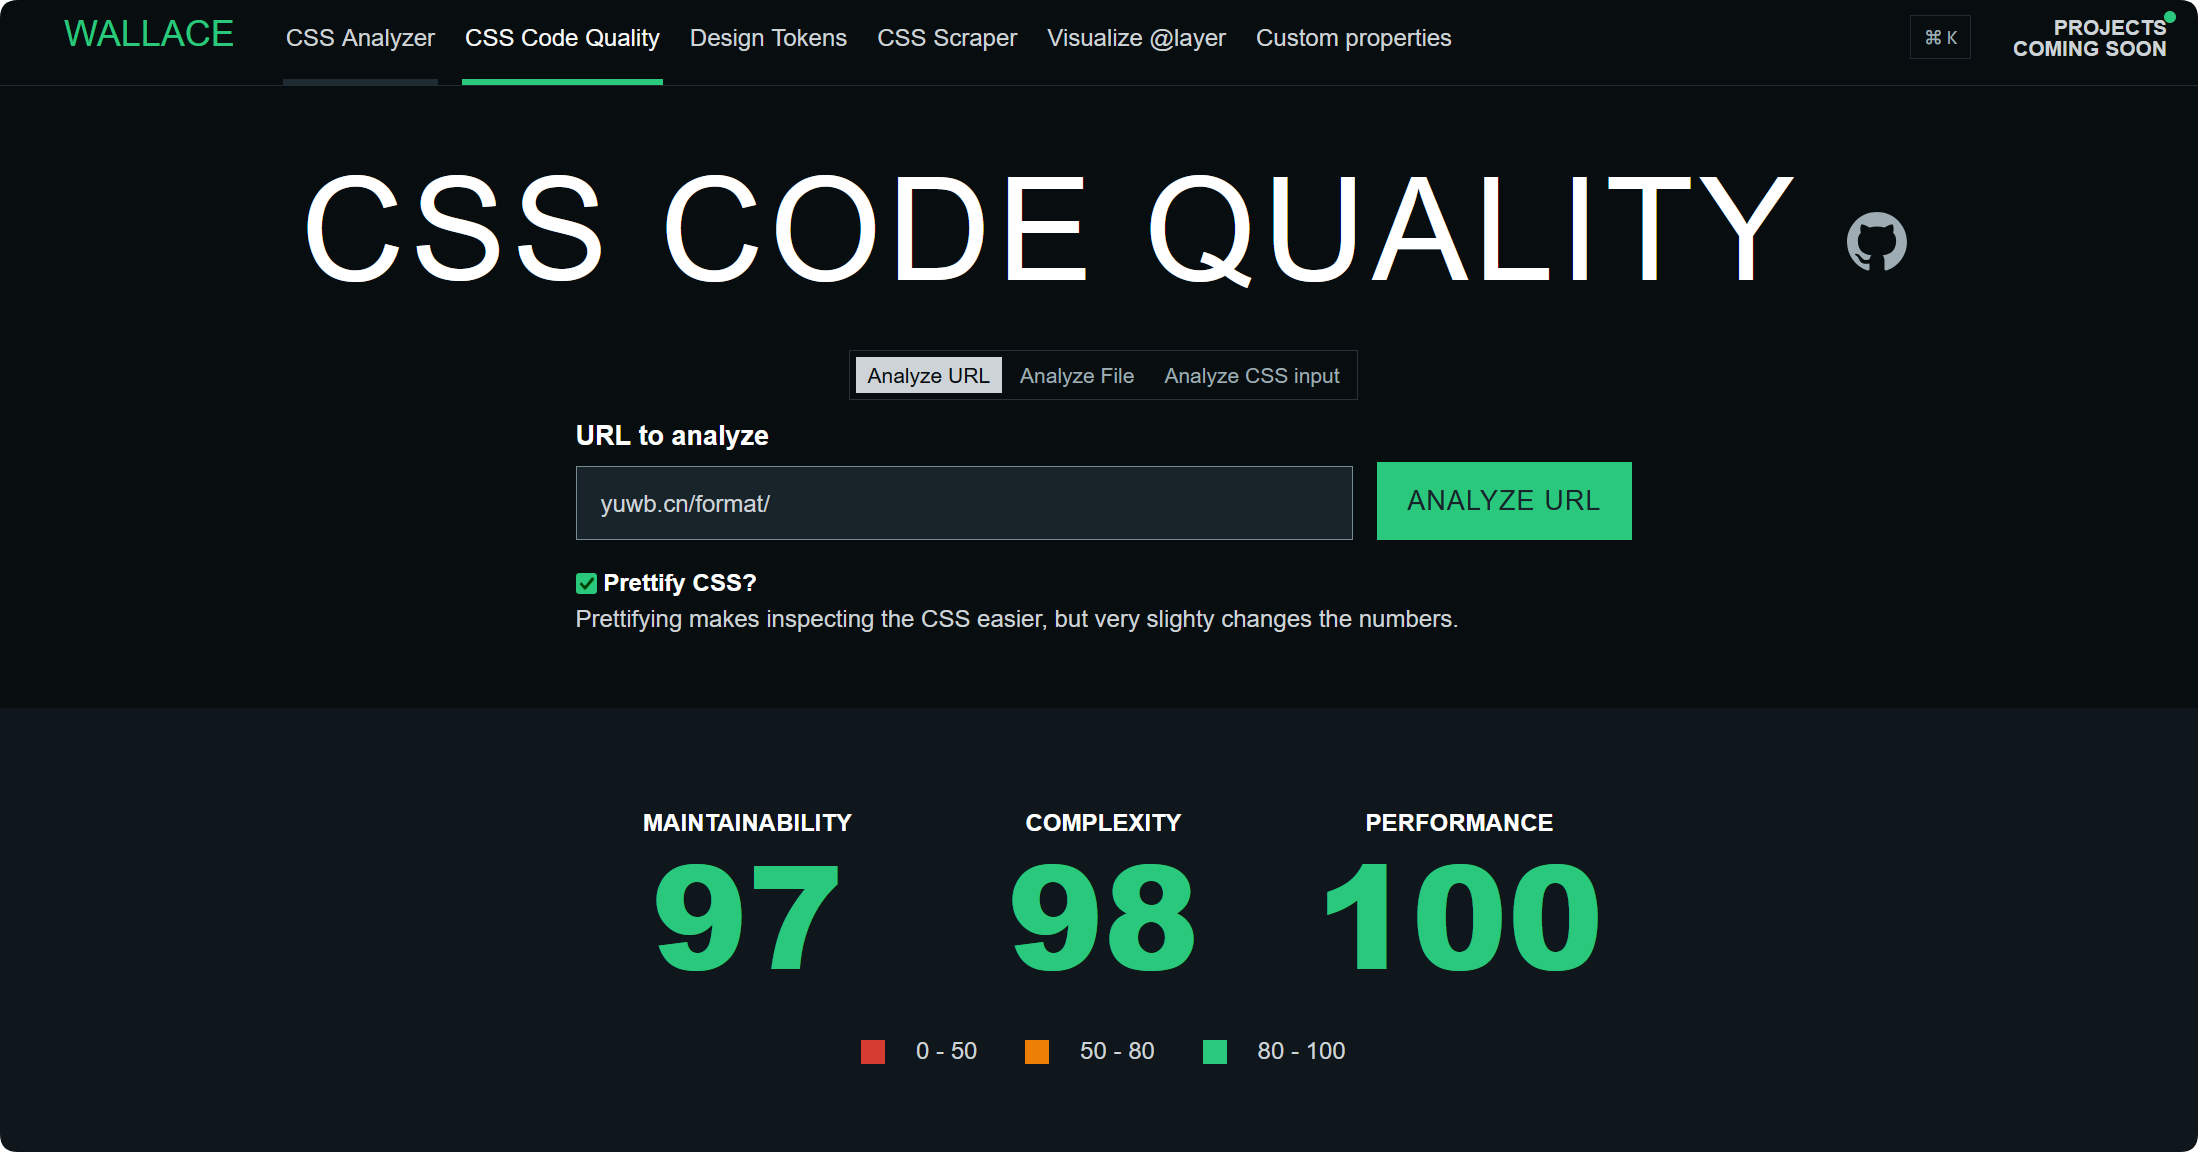Click the WALLACE logo
This screenshot has width=2198, height=1152.
(x=149, y=34)
